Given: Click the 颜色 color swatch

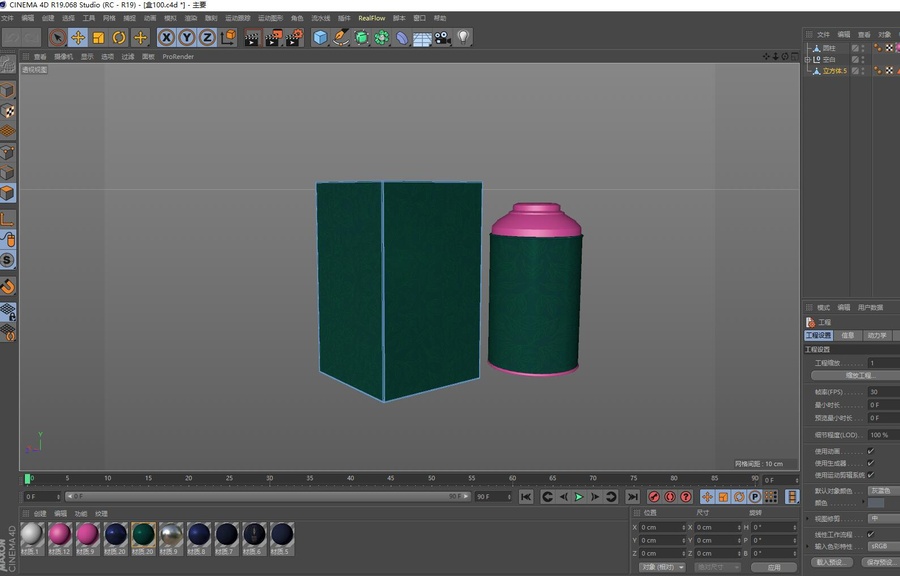Looking at the screenshot, I should 876,503.
